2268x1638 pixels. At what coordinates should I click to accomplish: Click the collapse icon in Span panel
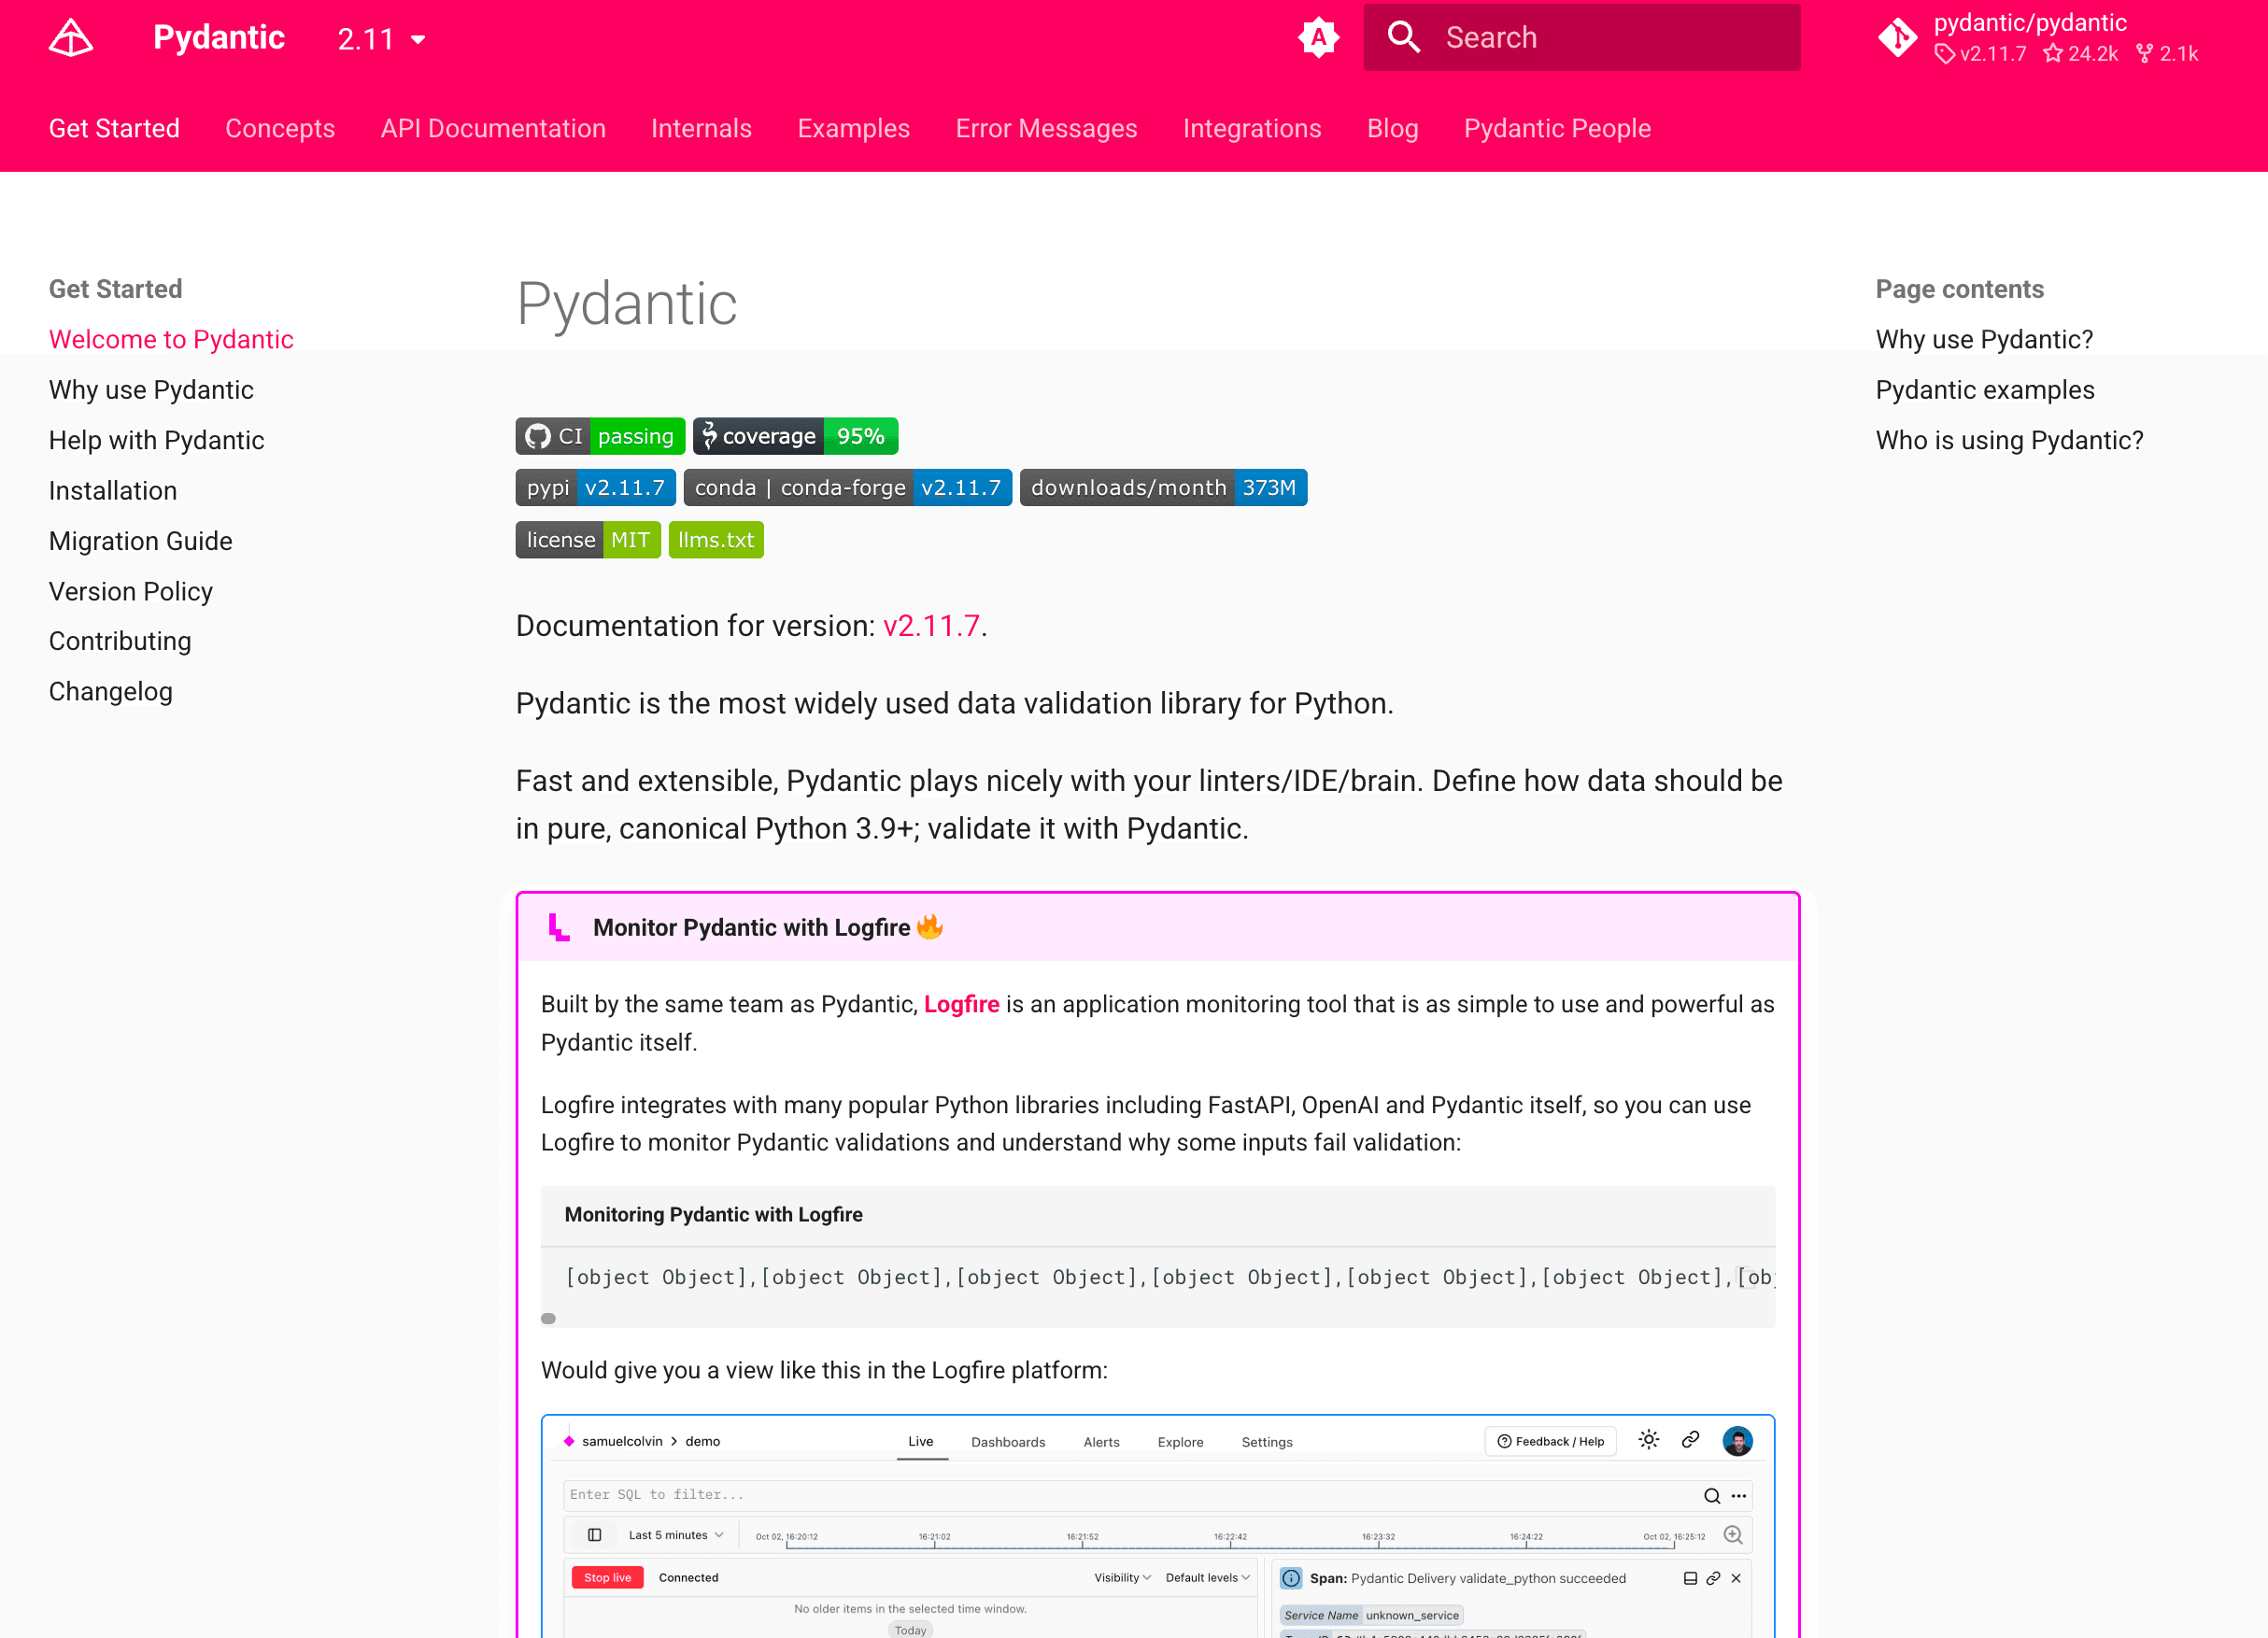[x=1690, y=1578]
